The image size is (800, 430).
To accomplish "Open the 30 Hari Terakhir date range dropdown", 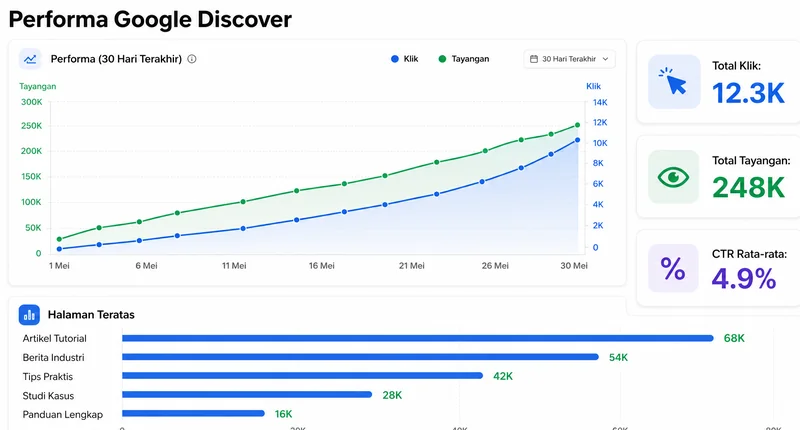I will point(569,59).
